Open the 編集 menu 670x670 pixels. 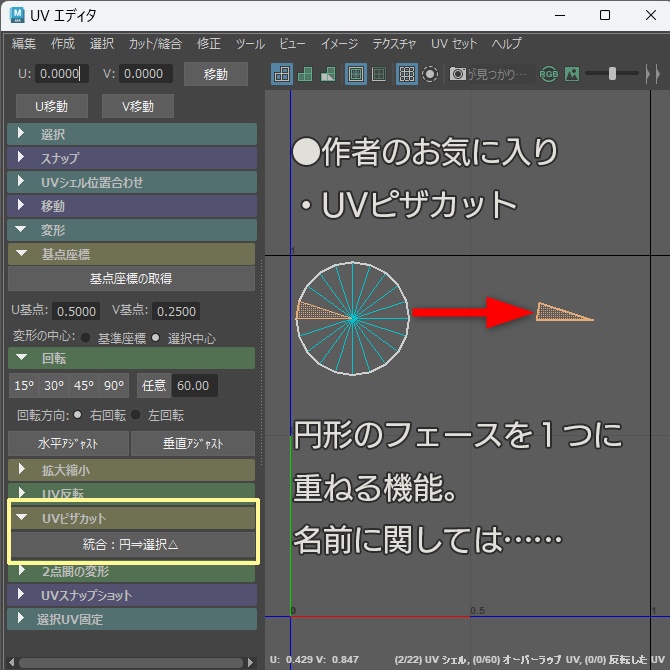point(24,43)
